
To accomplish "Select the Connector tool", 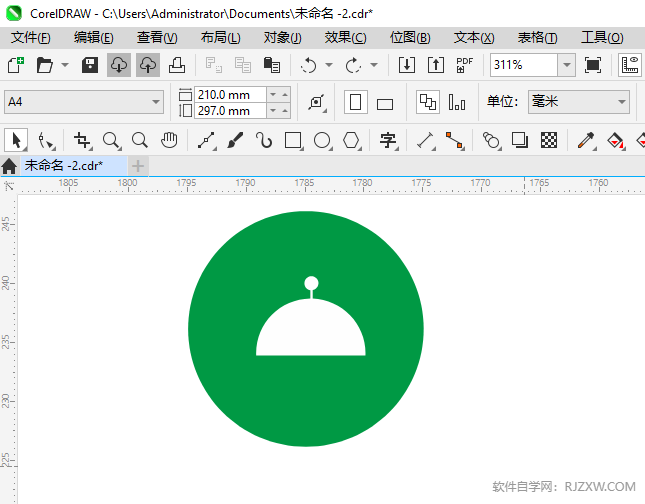I will click(x=455, y=140).
